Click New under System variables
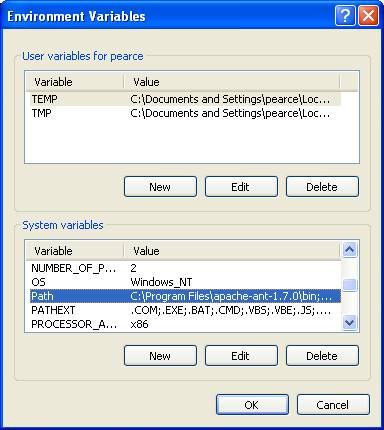Viewport: 384px width, 430px height. coord(160,356)
